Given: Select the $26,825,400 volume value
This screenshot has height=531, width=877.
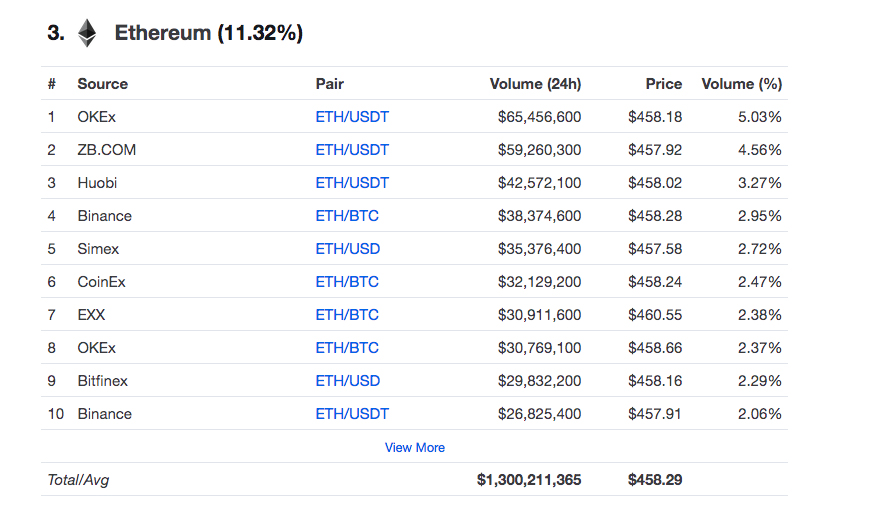Looking at the screenshot, I should coord(539,414).
